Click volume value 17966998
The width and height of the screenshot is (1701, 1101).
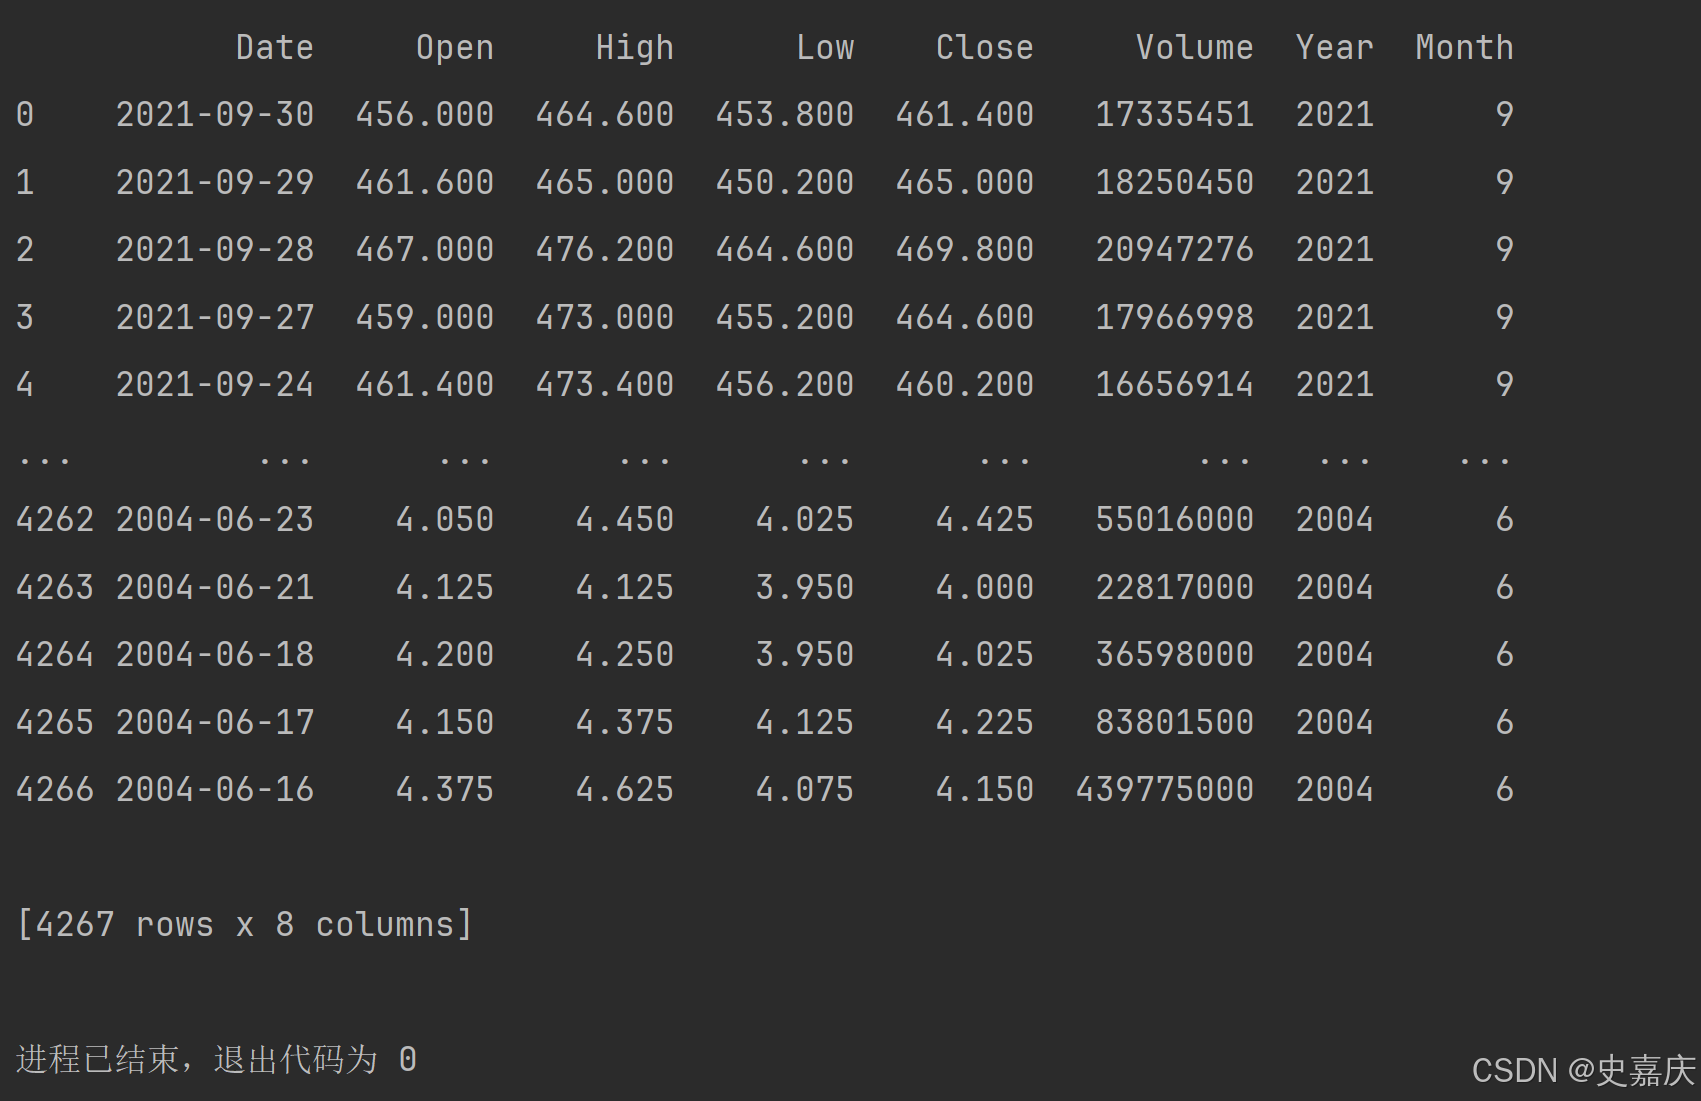point(1175,317)
